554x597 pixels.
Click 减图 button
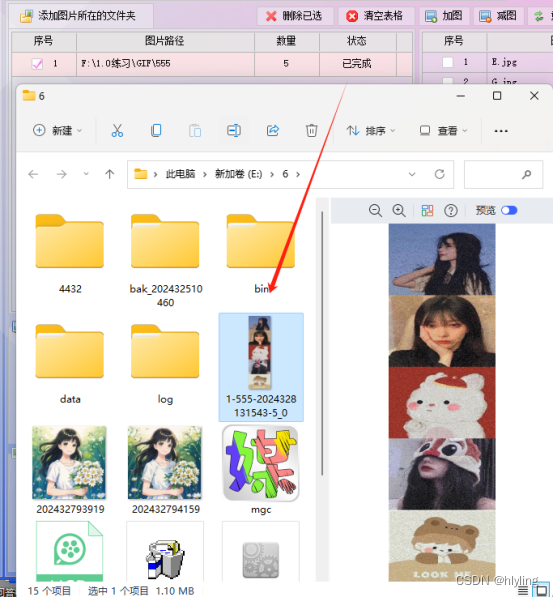(x=498, y=16)
